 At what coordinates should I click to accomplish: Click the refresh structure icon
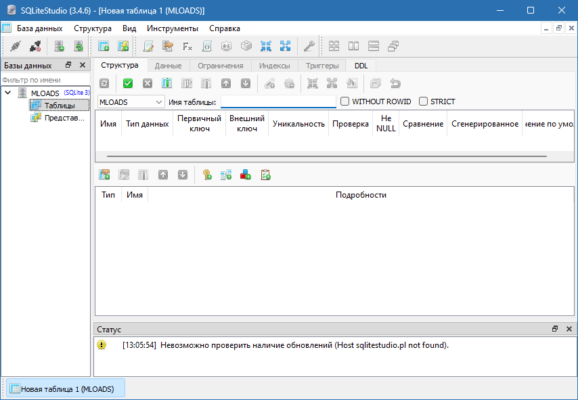click(105, 84)
